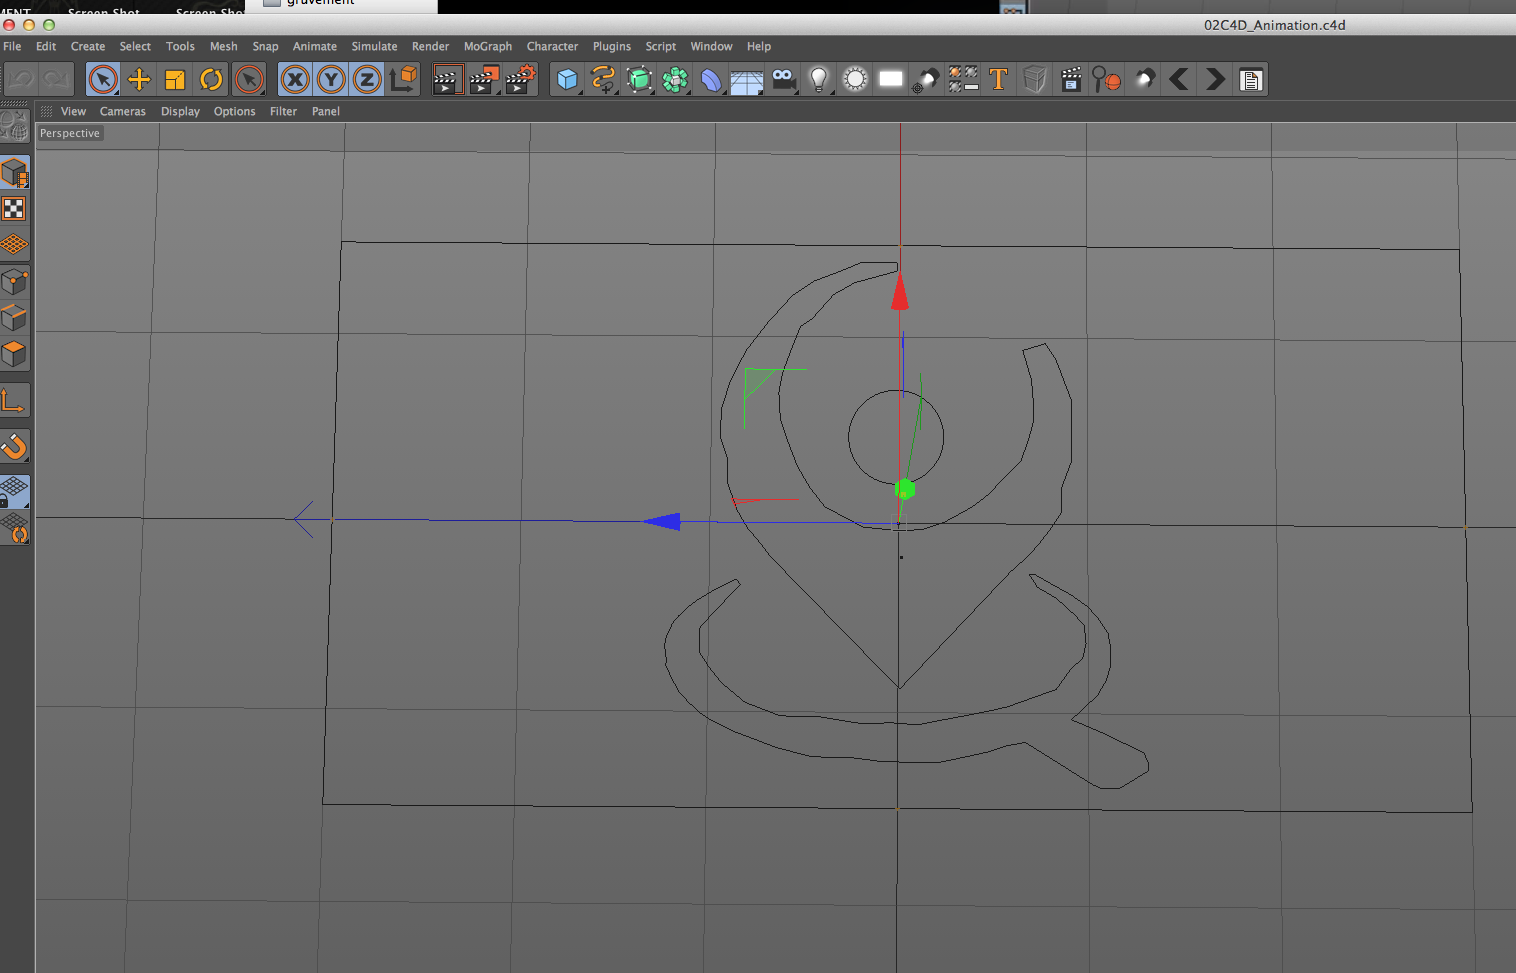Image resolution: width=1516 pixels, height=973 pixels.
Task: Add a Subdivision Surface generator
Action: [639, 79]
